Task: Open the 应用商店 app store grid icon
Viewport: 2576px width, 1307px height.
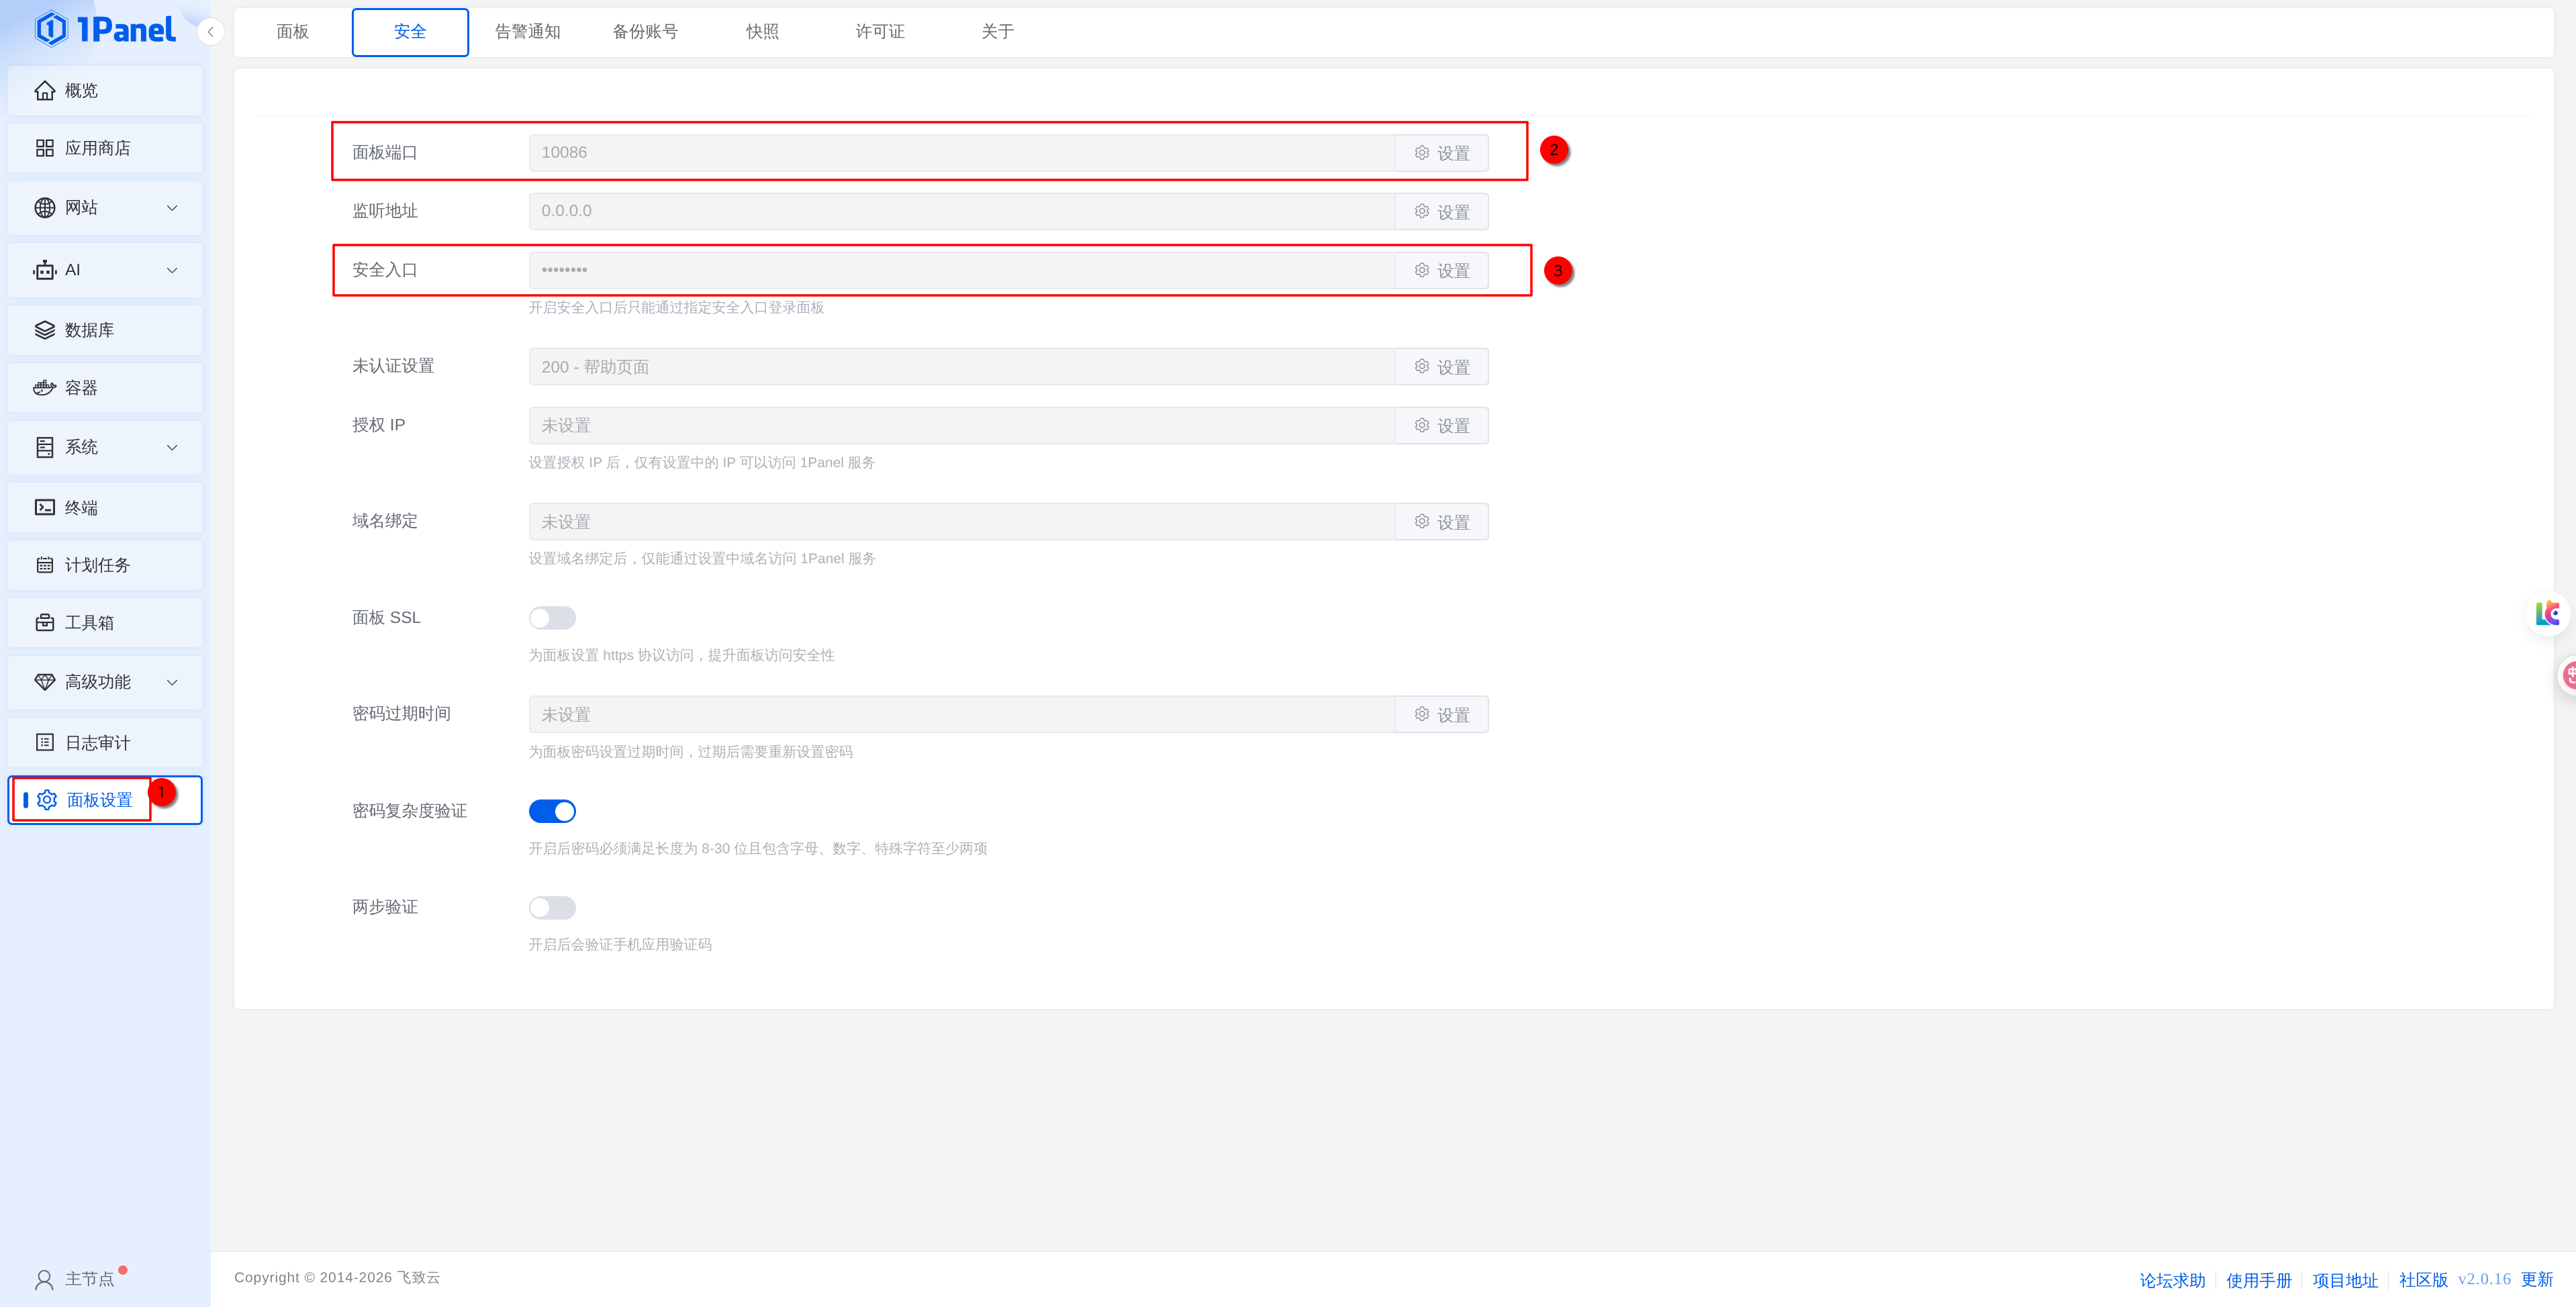Action: pyautogui.click(x=45, y=148)
